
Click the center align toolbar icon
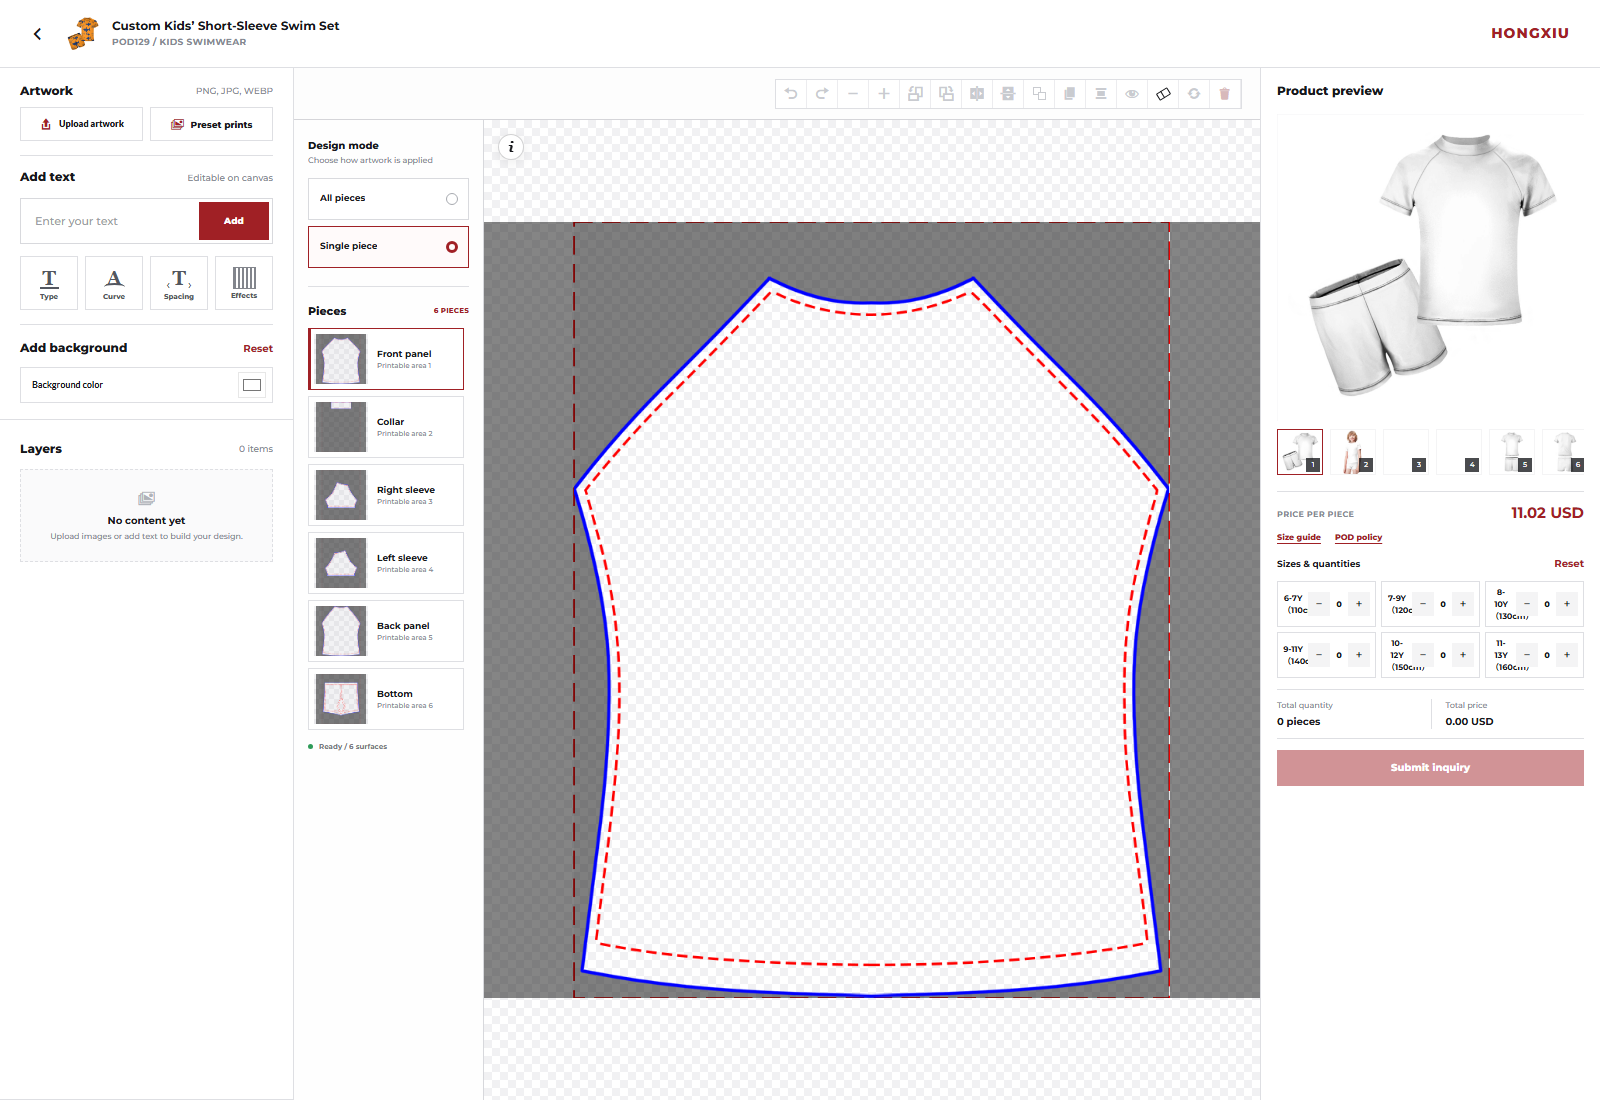1101,94
